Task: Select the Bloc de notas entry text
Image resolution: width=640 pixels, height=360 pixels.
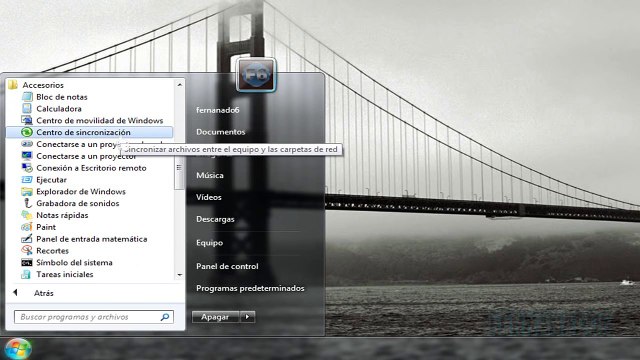Action: tap(62, 97)
